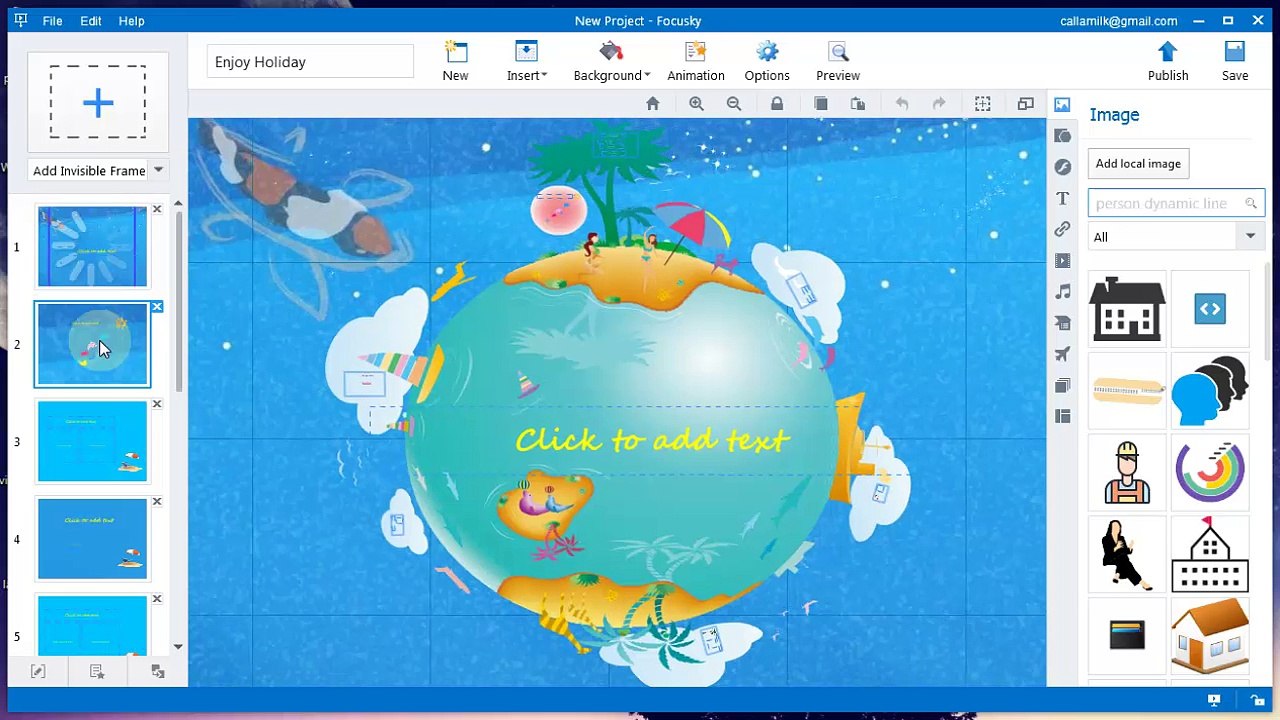
Task: Expand the Add Invisible Frame dropdown arrow
Action: (x=158, y=171)
